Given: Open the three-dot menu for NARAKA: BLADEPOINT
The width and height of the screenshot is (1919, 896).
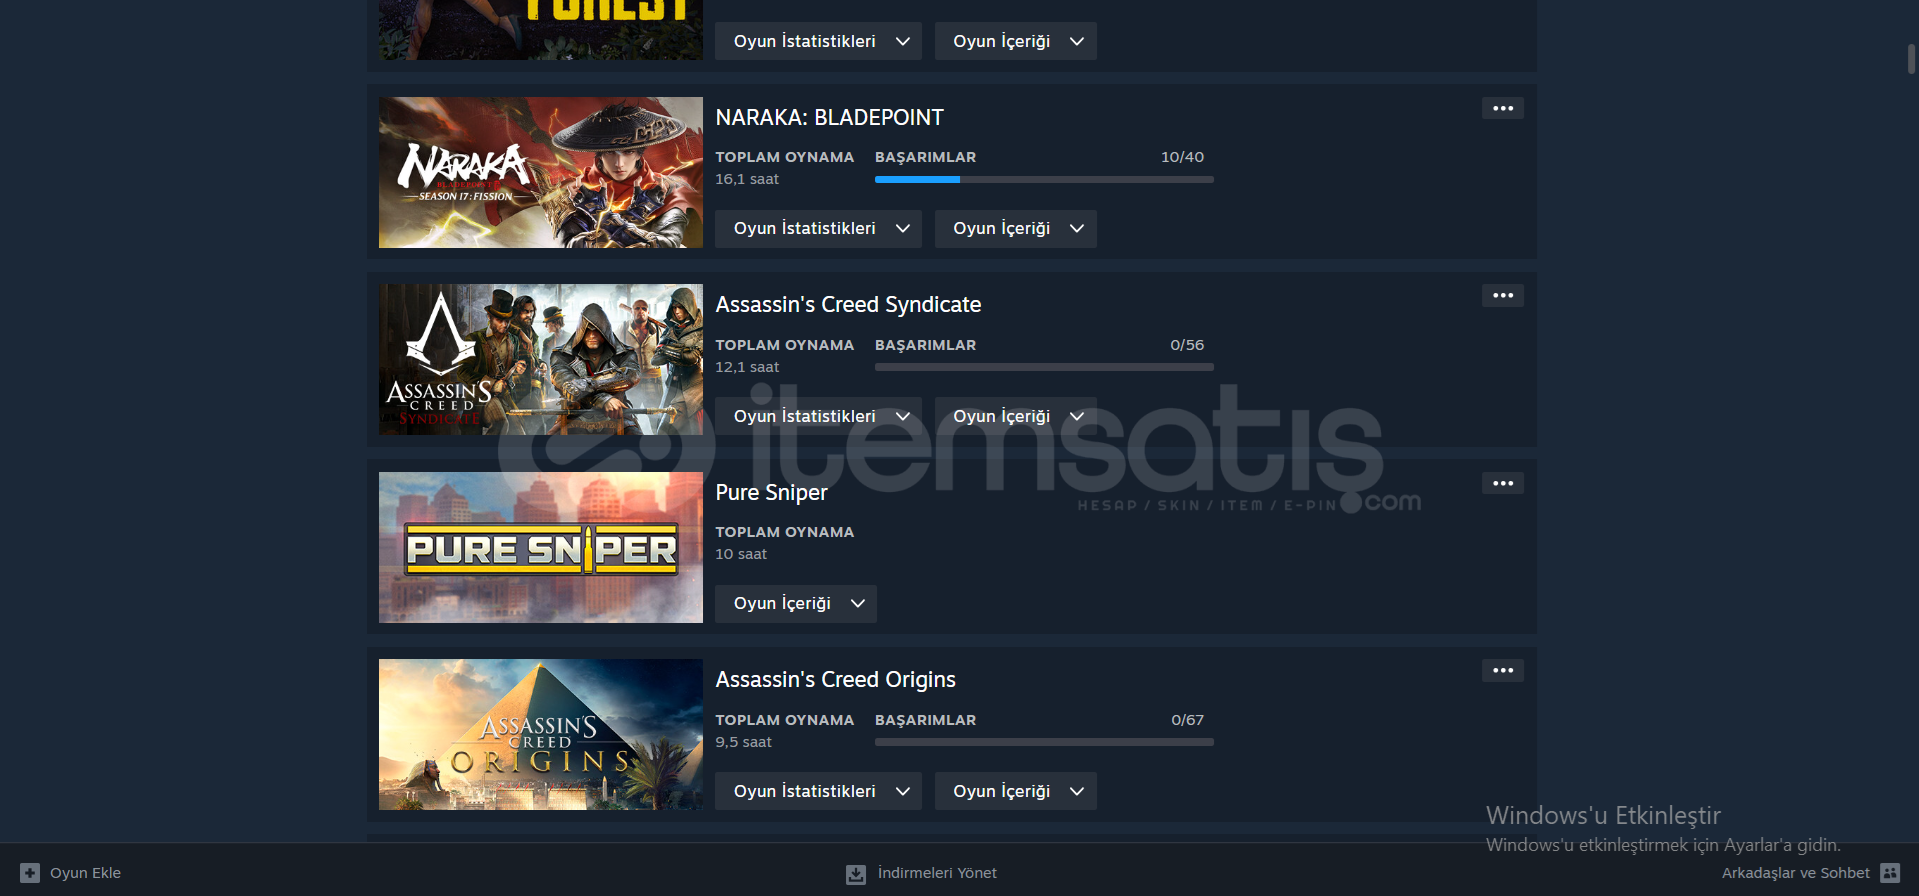Looking at the screenshot, I should pos(1502,108).
